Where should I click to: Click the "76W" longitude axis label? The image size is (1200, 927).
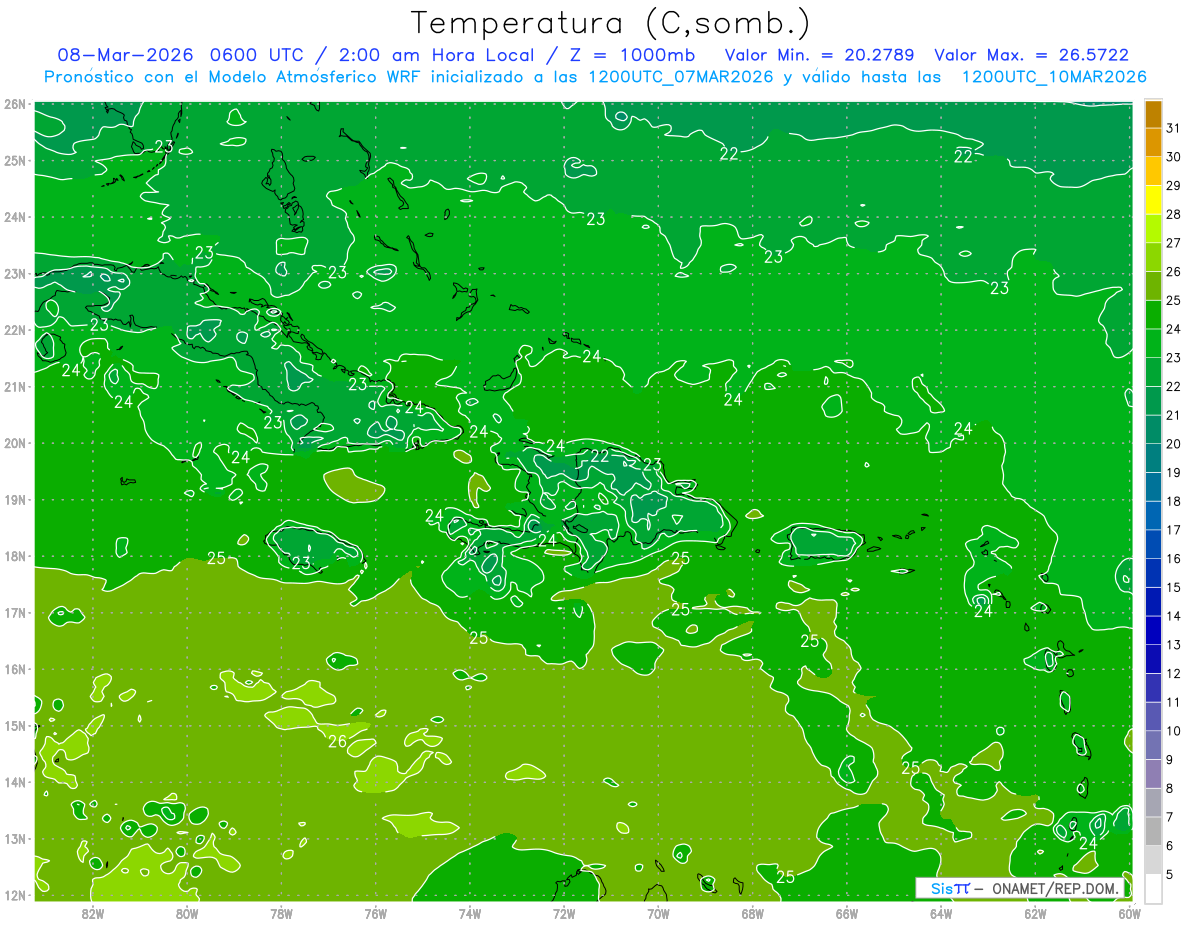click(376, 913)
